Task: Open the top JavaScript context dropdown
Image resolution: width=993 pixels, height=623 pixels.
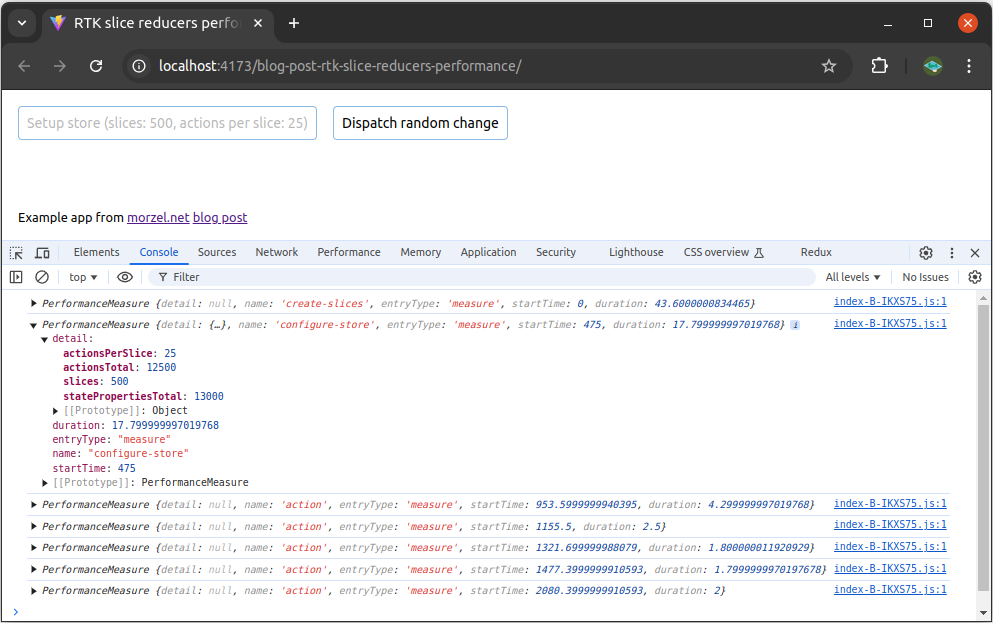Action: tap(83, 277)
